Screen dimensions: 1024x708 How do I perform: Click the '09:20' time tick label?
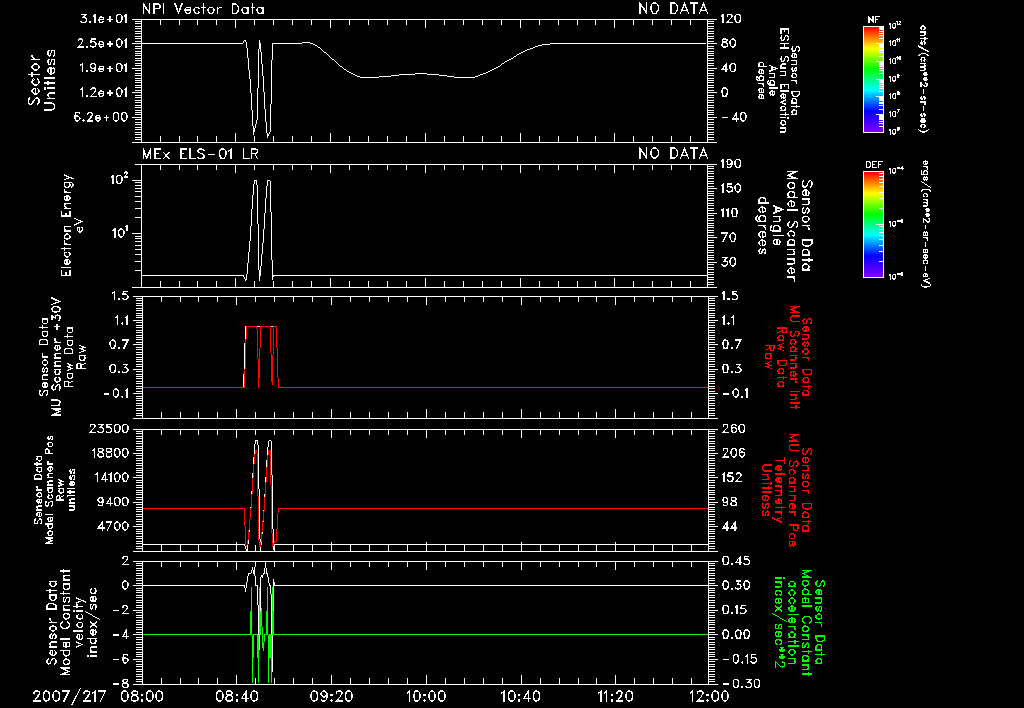click(330, 696)
